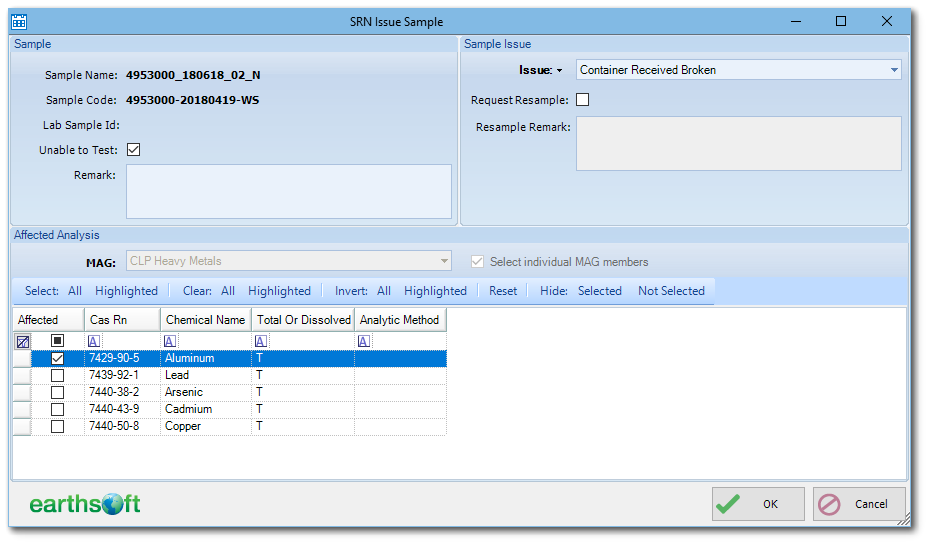Maximize the SRN Issue Sample window
The image size is (927, 543).
click(x=841, y=21)
